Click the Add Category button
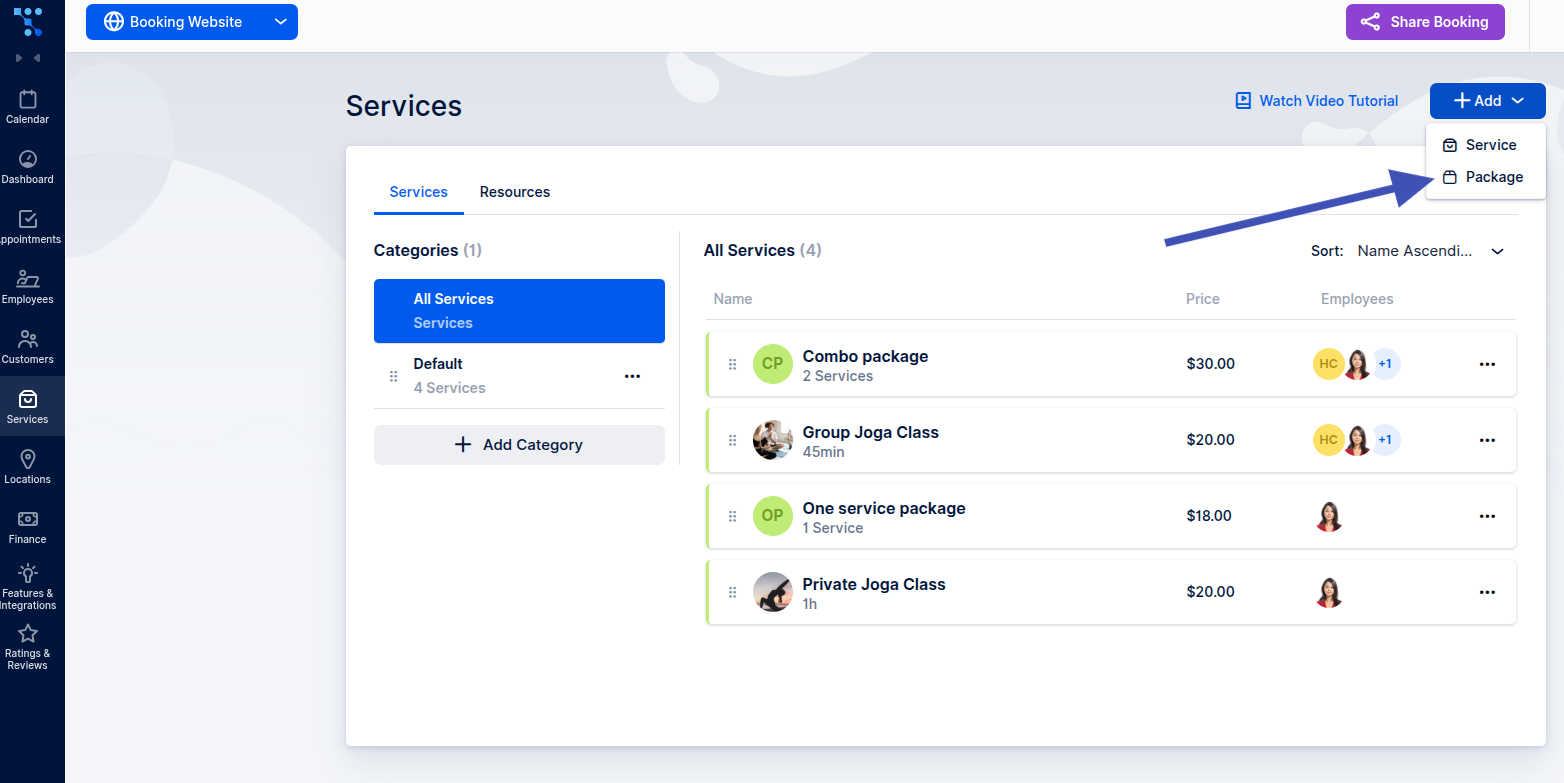1564x783 pixels. tap(519, 445)
